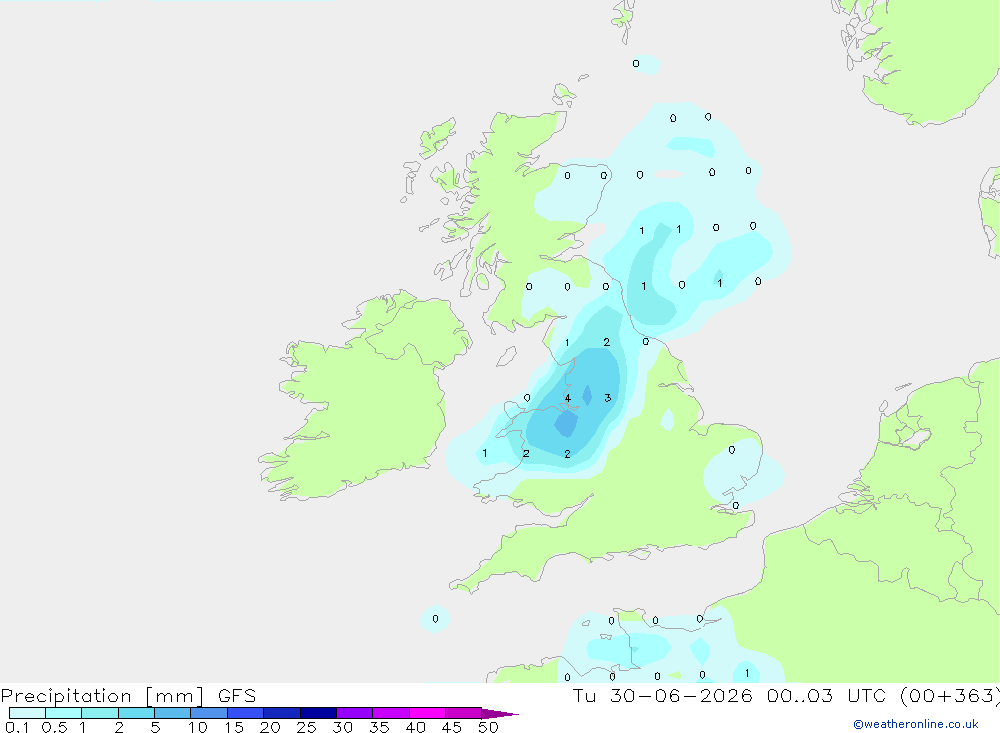The height and width of the screenshot is (733, 1000).
Task: Click the 30–35 mm violet legend swatch
Action: (x=355, y=713)
